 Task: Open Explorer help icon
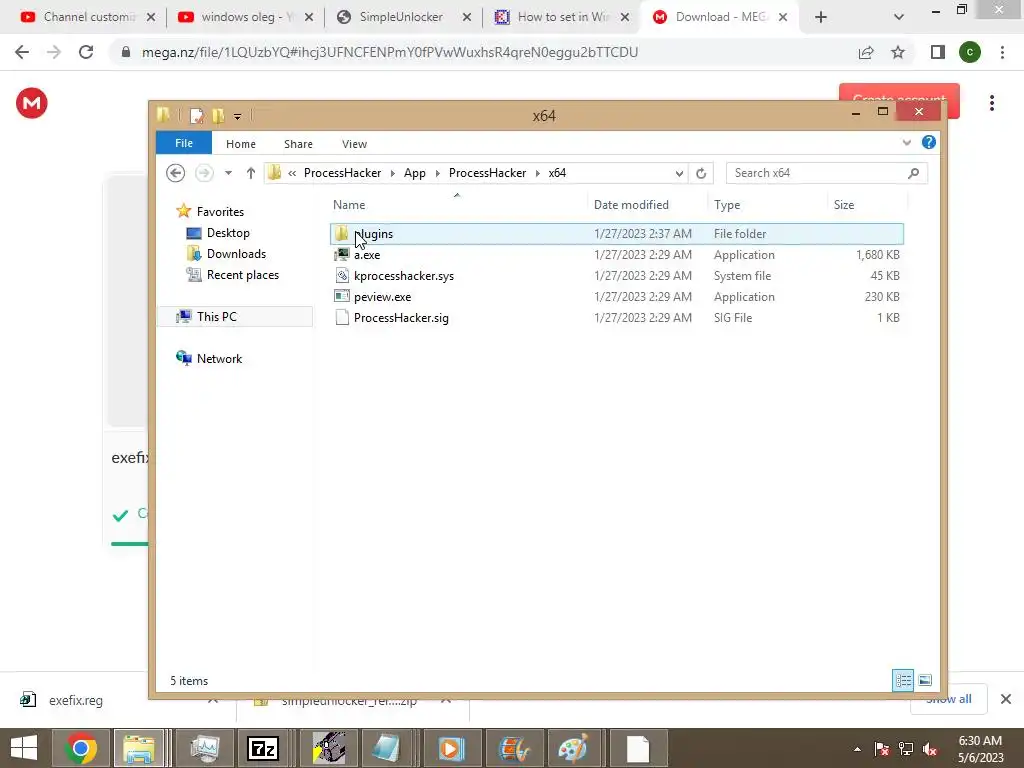point(928,142)
